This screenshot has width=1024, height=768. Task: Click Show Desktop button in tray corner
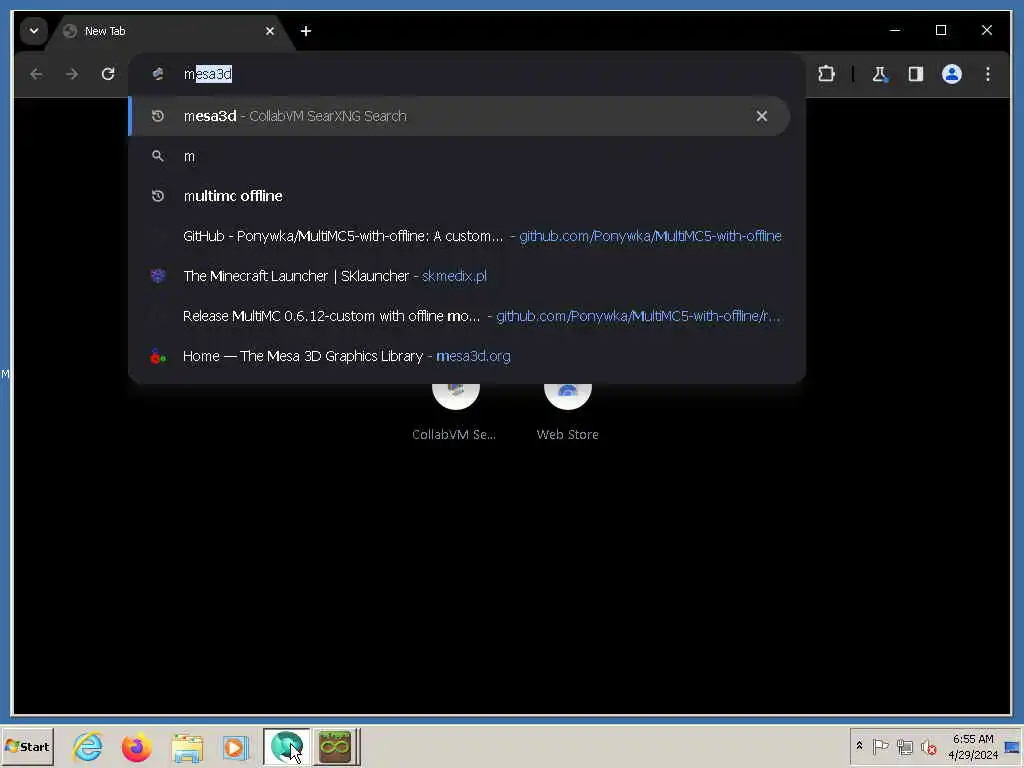(1013, 746)
